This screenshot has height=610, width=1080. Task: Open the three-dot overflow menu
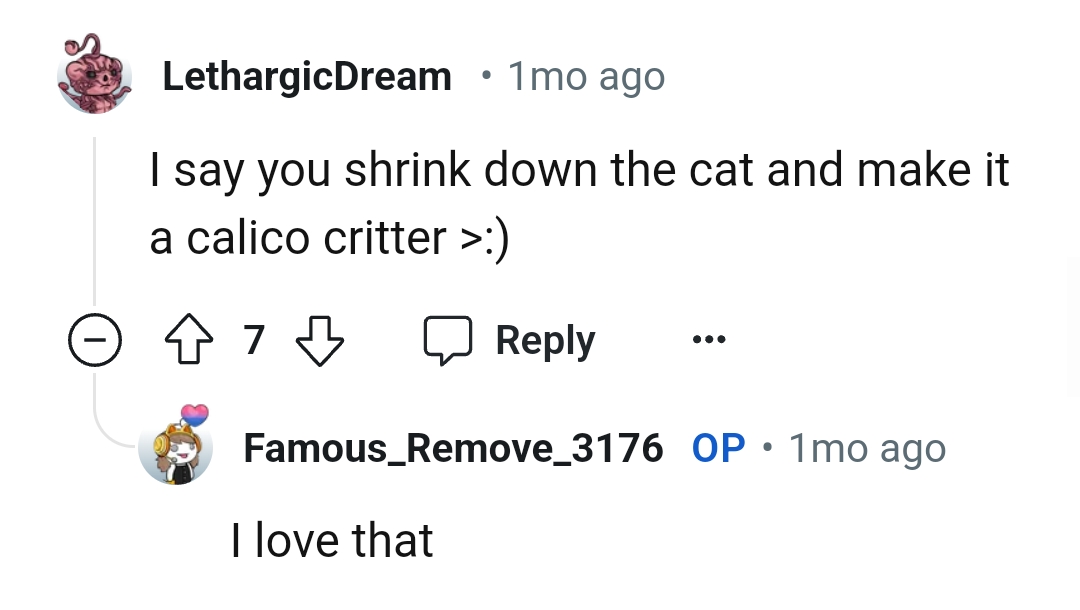[x=708, y=340]
